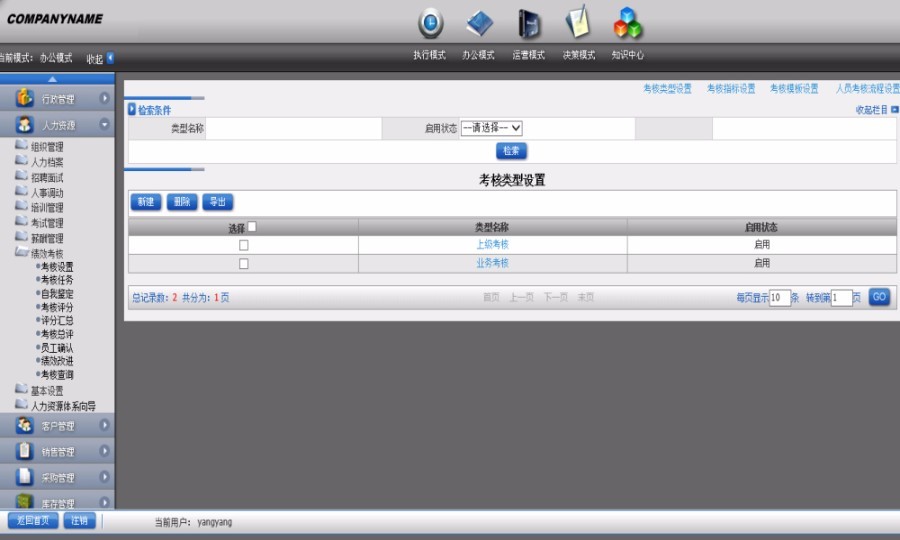
Task: Open the 办公模式 book icon
Action: coord(479,24)
